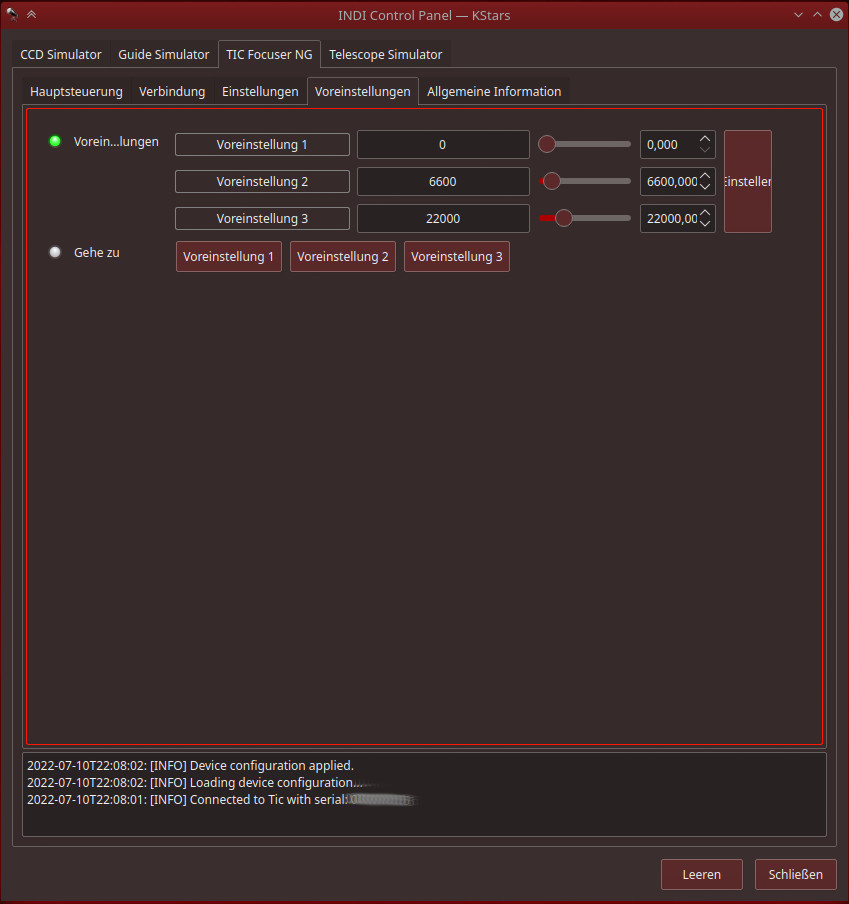This screenshot has width=849, height=904.
Task: Click the Gehe zu Voreinstellung 1 button
Action: click(229, 256)
